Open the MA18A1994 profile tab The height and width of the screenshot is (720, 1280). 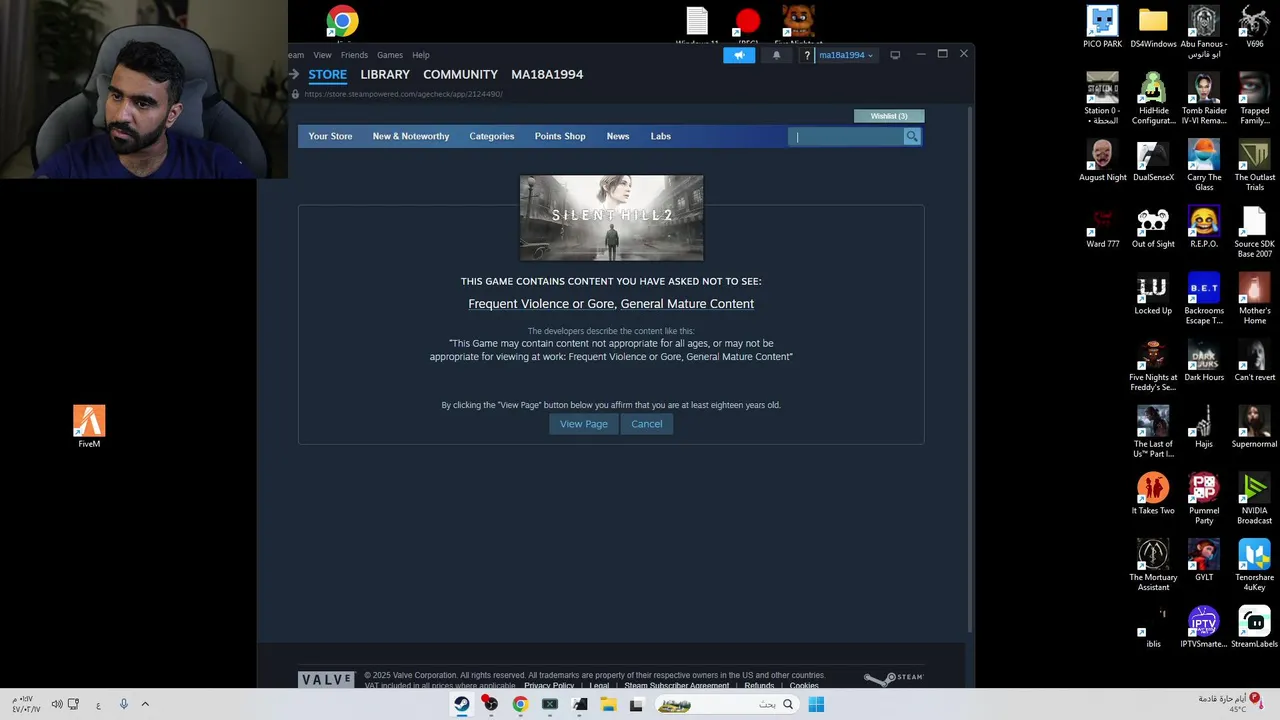point(547,74)
